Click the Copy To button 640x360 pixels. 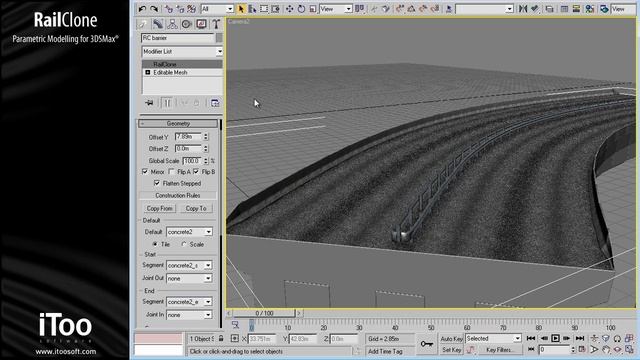pos(196,208)
